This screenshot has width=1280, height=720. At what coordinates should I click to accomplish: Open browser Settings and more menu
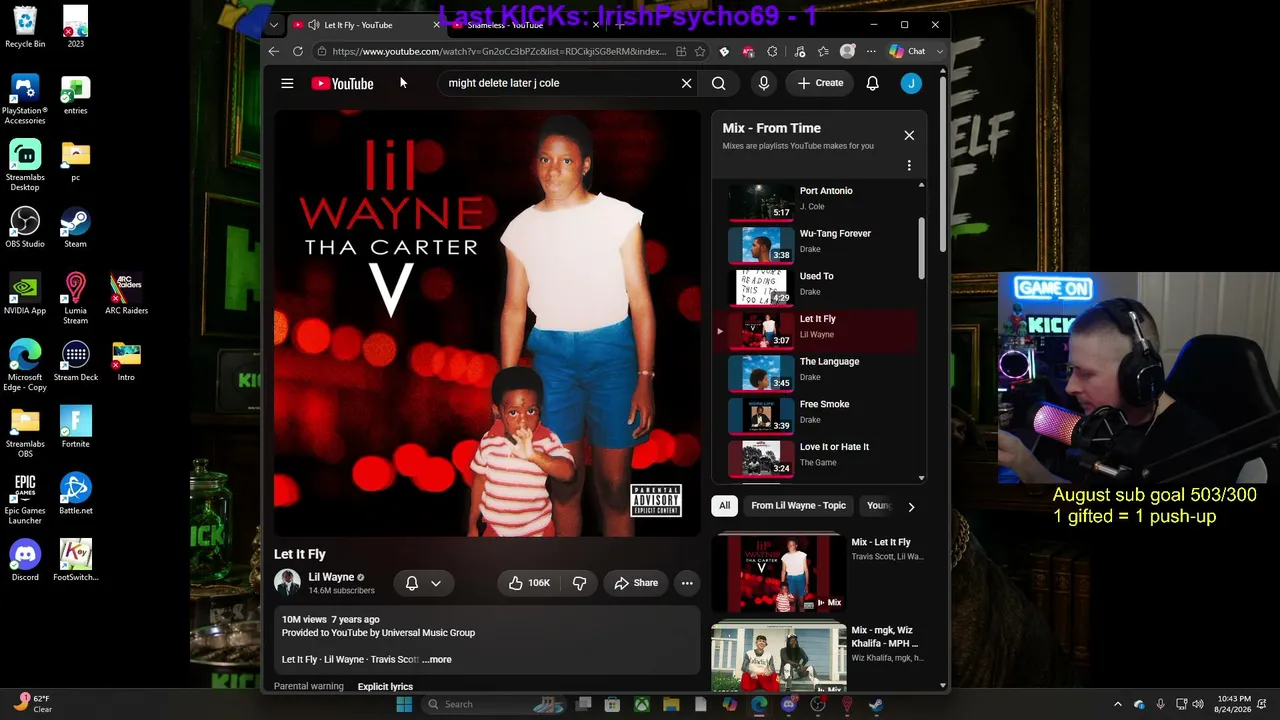pyautogui.click(x=871, y=51)
